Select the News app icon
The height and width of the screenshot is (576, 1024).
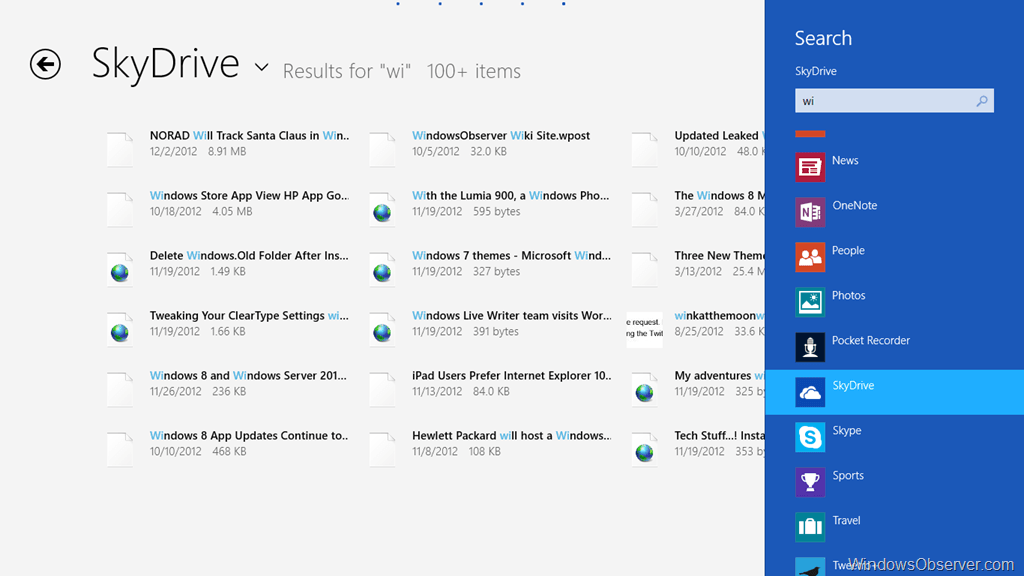pyautogui.click(x=810, y=167)
